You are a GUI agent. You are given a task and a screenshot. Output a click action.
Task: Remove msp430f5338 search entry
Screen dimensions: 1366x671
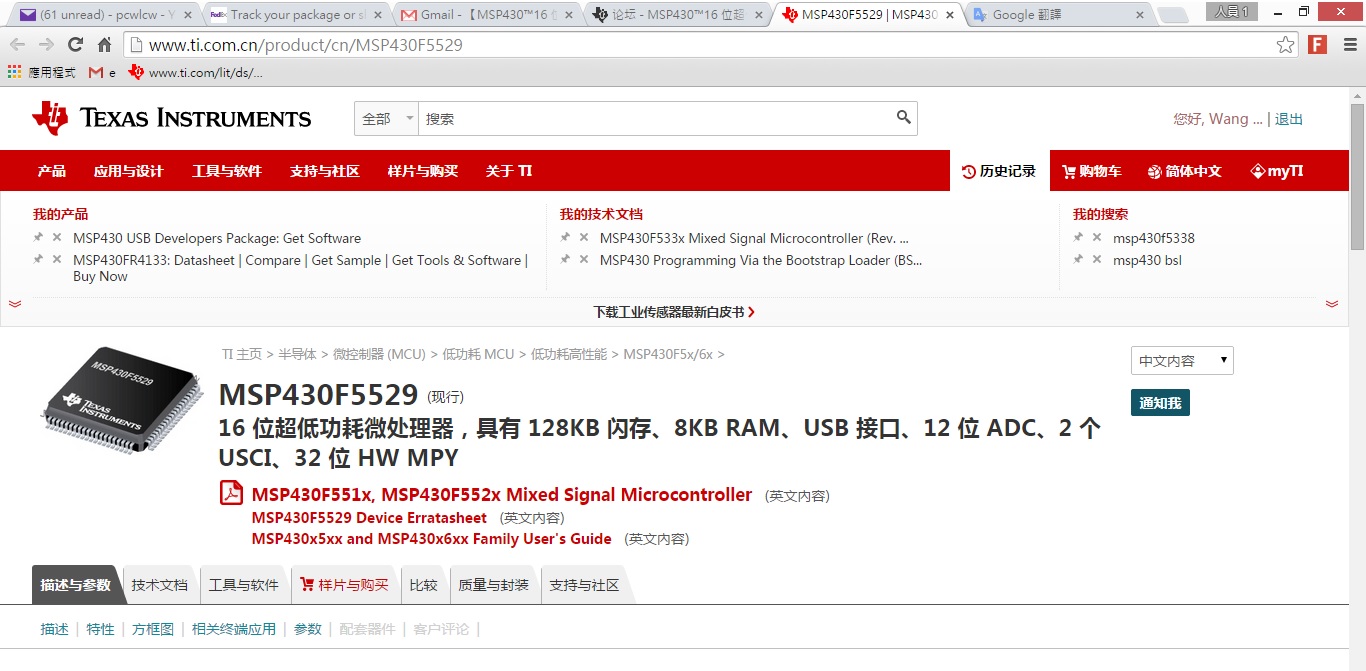[1097, 238]
